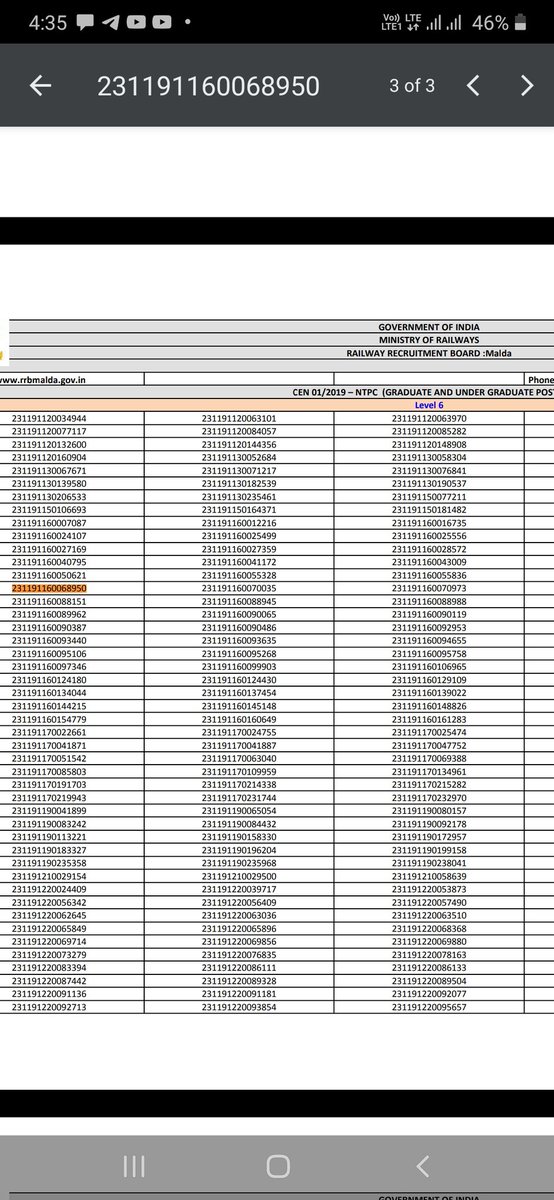Select roll number 231191220068368

pyautogui.click(x=429, y=929)
